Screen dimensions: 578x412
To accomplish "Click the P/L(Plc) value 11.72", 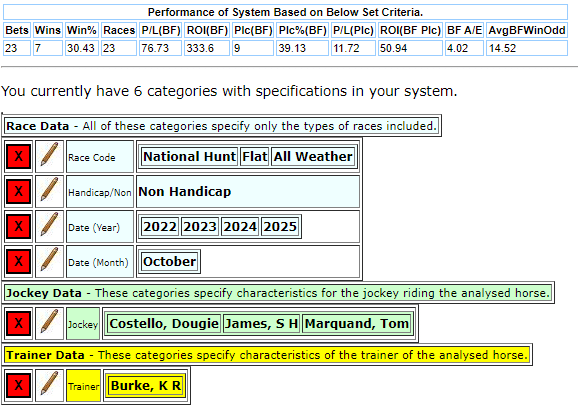I will click(354, 48).
